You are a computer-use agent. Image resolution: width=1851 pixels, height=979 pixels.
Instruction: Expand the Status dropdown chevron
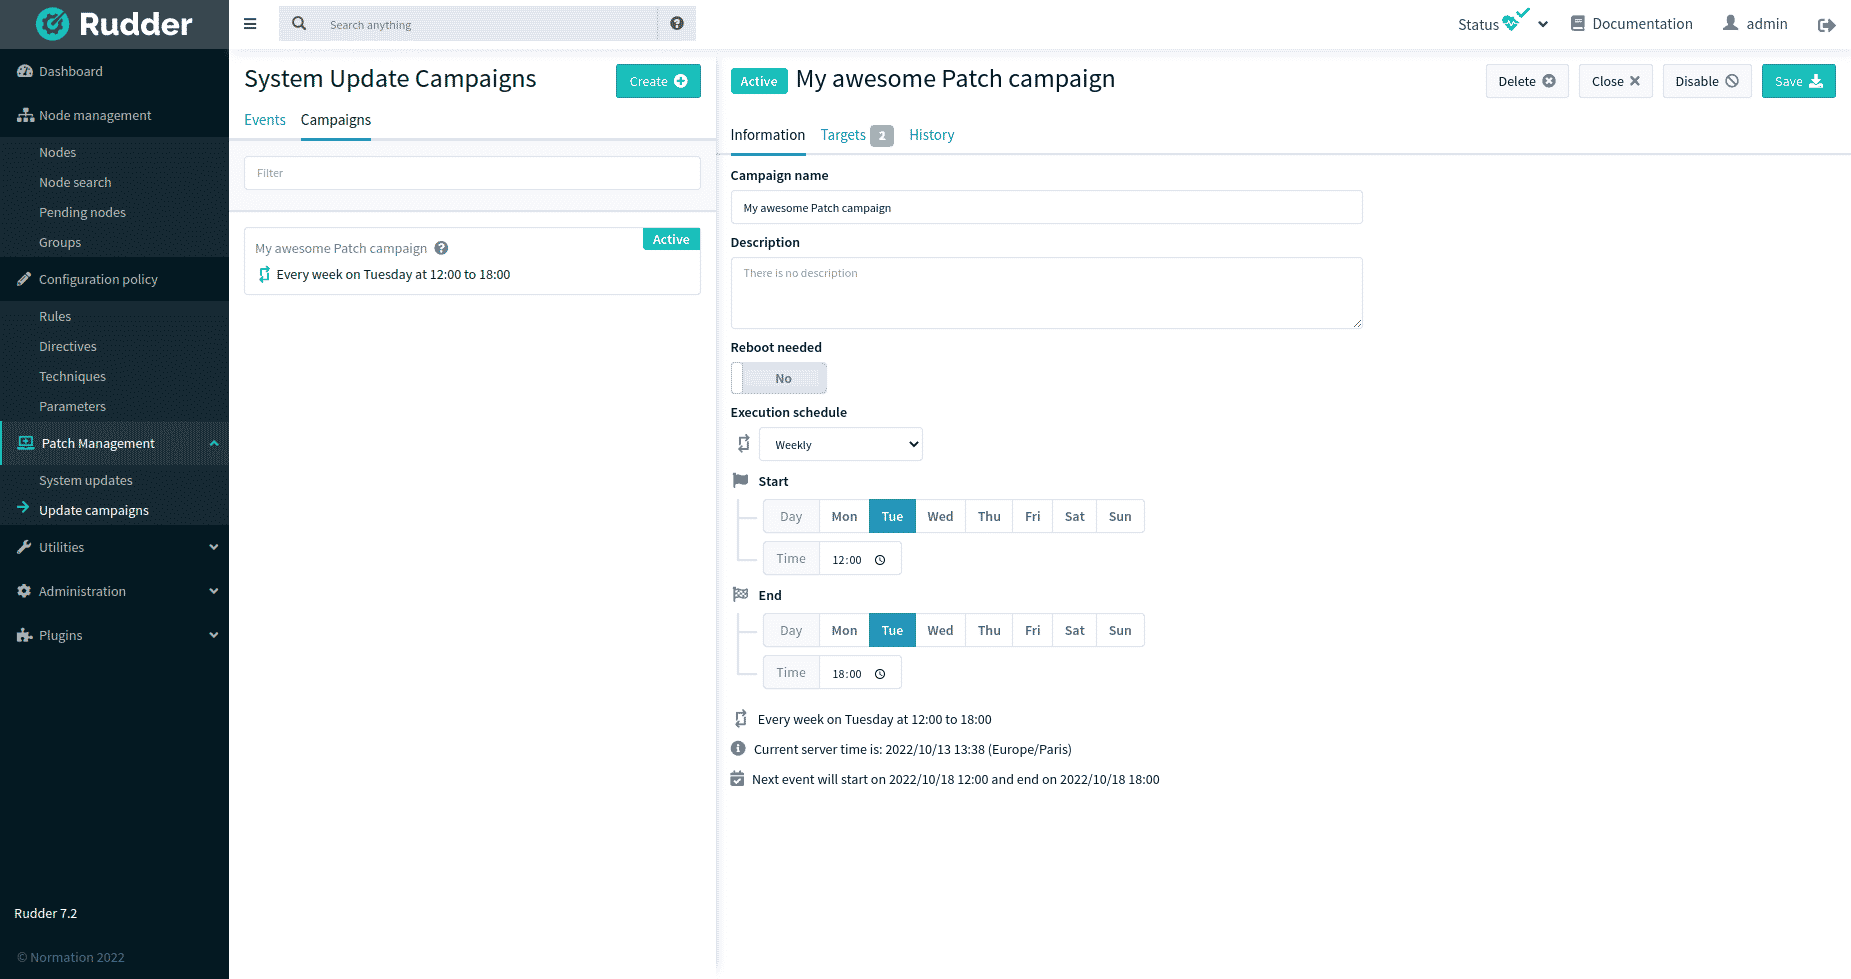pyautogui.click(x=1543, y=25)
